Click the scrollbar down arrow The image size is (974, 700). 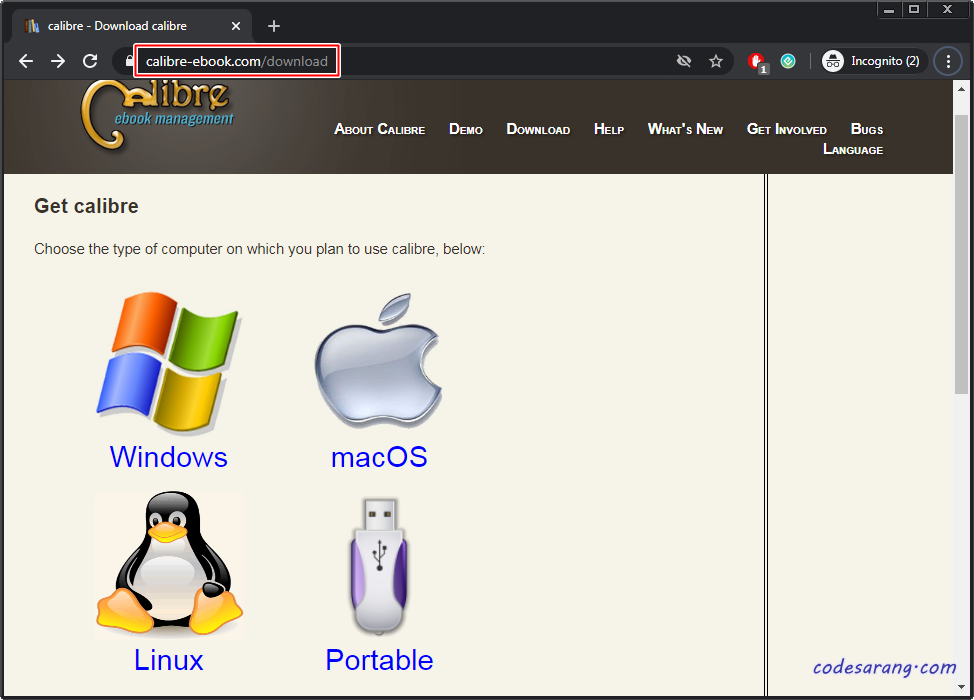click(961, 687)
